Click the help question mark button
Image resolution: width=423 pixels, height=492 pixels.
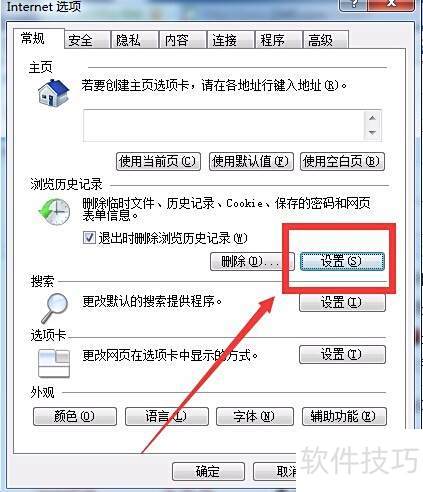354,5
